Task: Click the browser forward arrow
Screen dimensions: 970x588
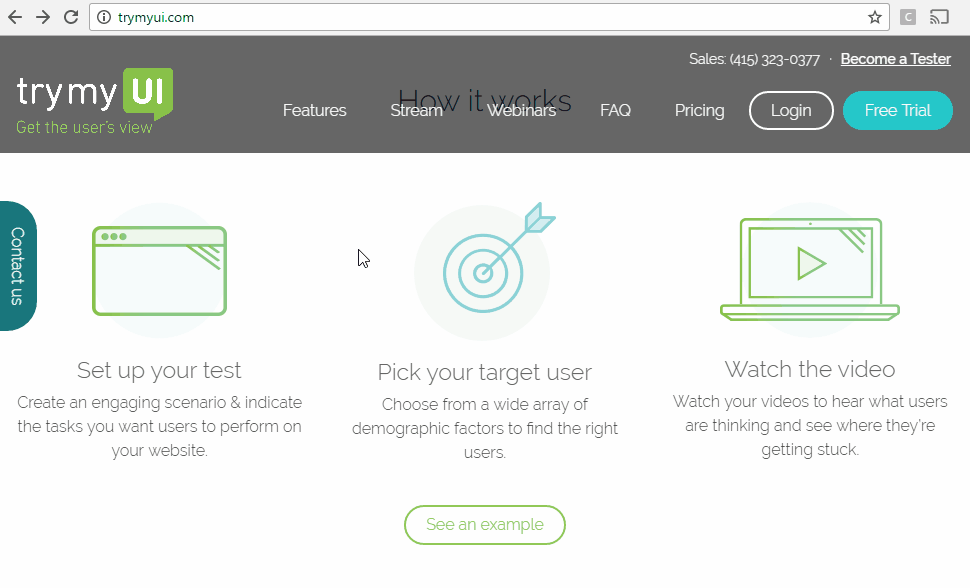Action: click(43, 17)
